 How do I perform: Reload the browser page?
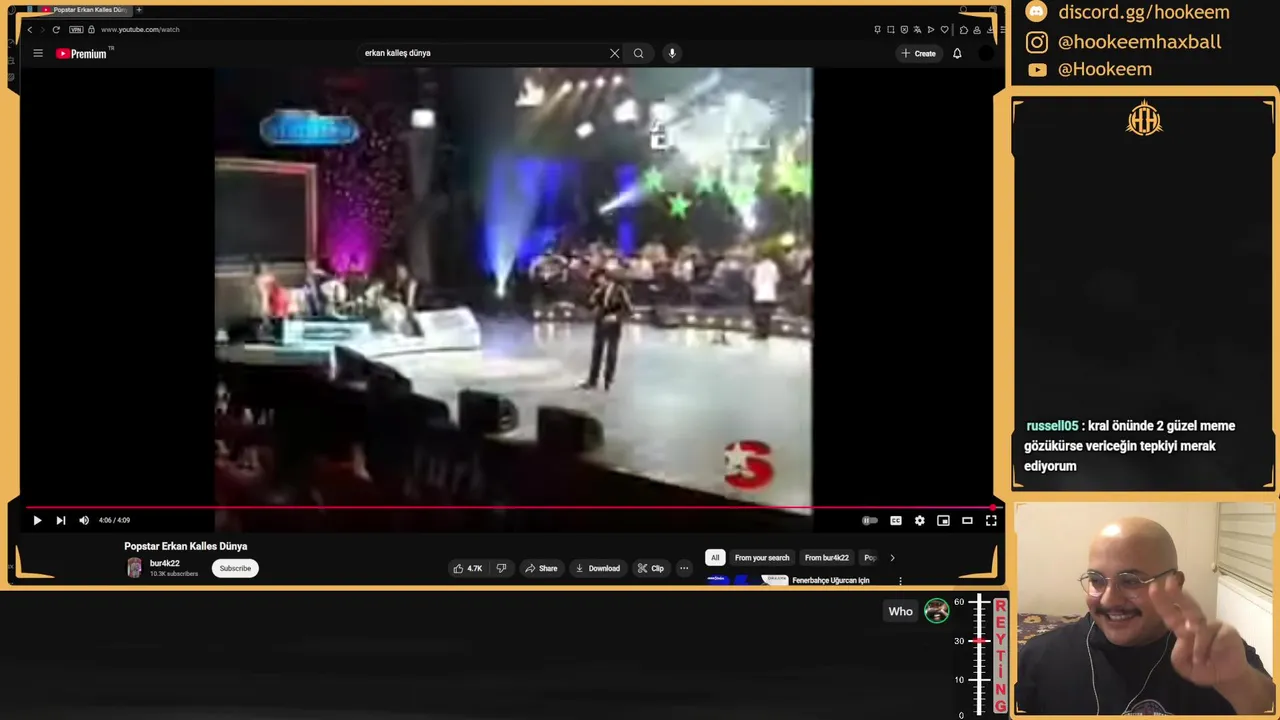pyautogui.click(x=56, y=29)
